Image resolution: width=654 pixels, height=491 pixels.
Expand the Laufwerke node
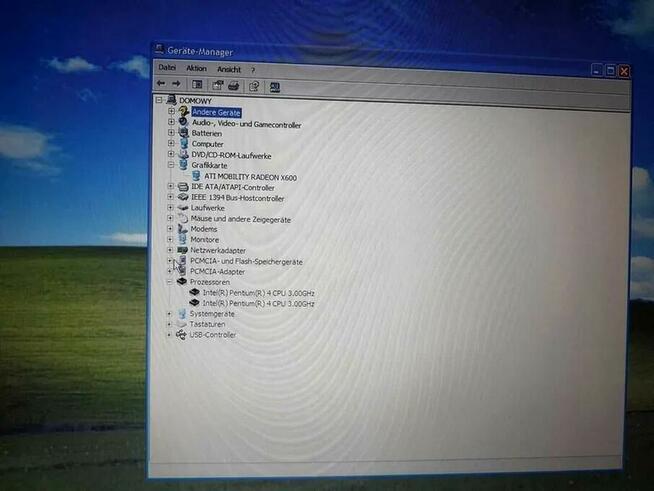pos(170,207)
